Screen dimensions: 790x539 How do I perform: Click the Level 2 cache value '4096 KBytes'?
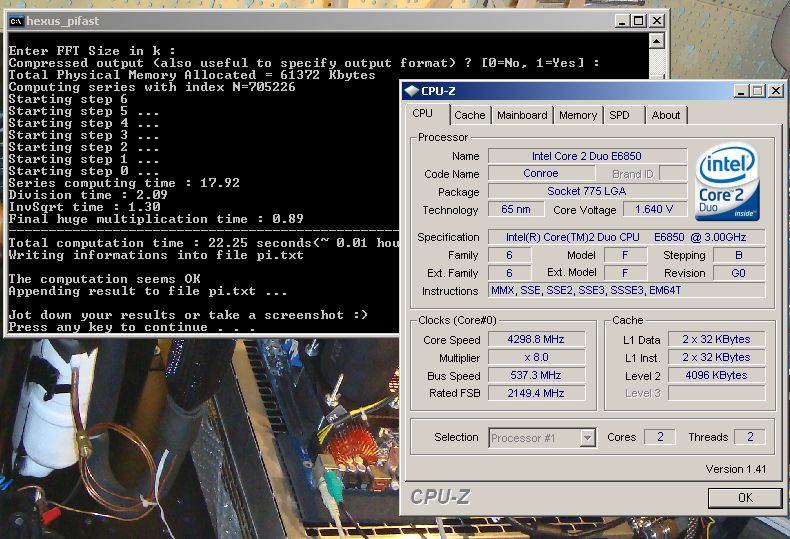coord(716,375)
